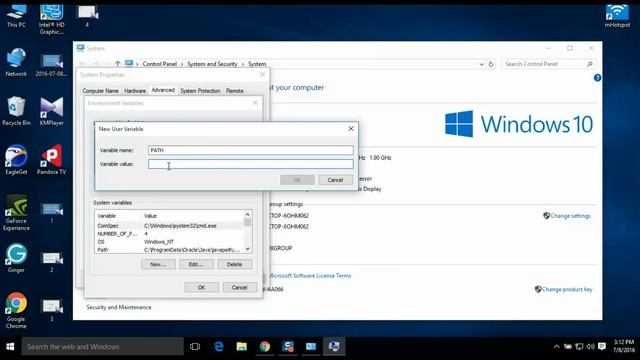Open Network desktop icon
Screen dimensions: 640x360
(x=16, y=62)
